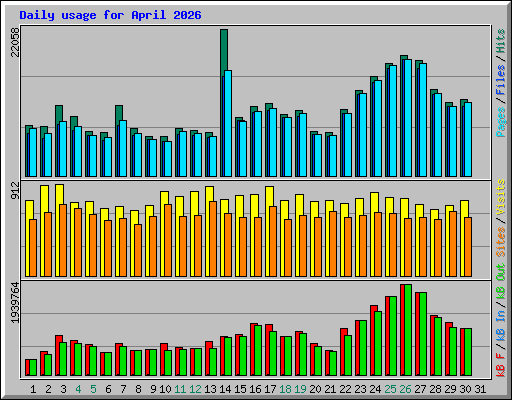Click day label 27 on the x-axis
This screenshot has width=512, height=400.
[x=420, y=389]
